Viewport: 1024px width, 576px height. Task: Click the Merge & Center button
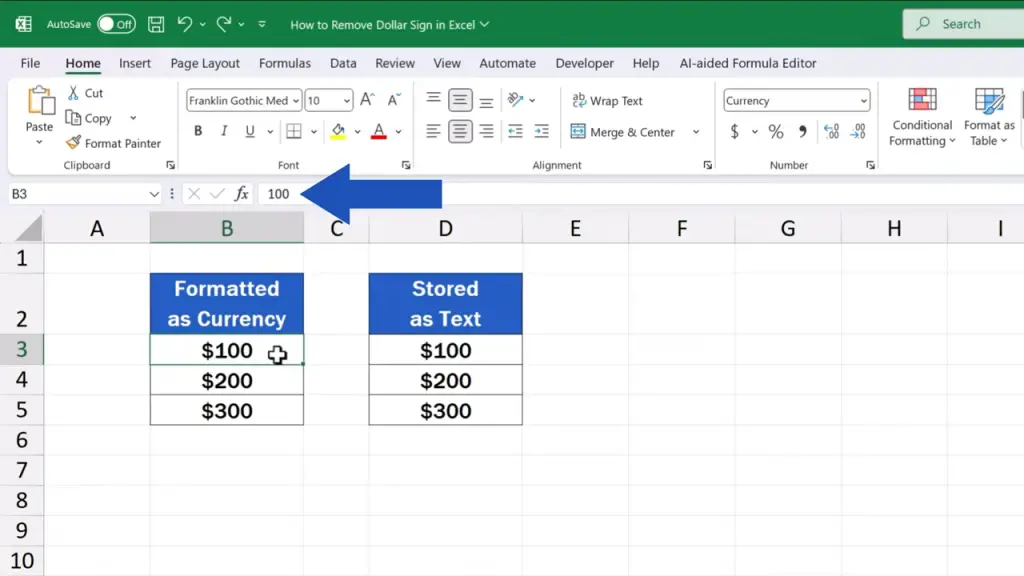[623, 132]
